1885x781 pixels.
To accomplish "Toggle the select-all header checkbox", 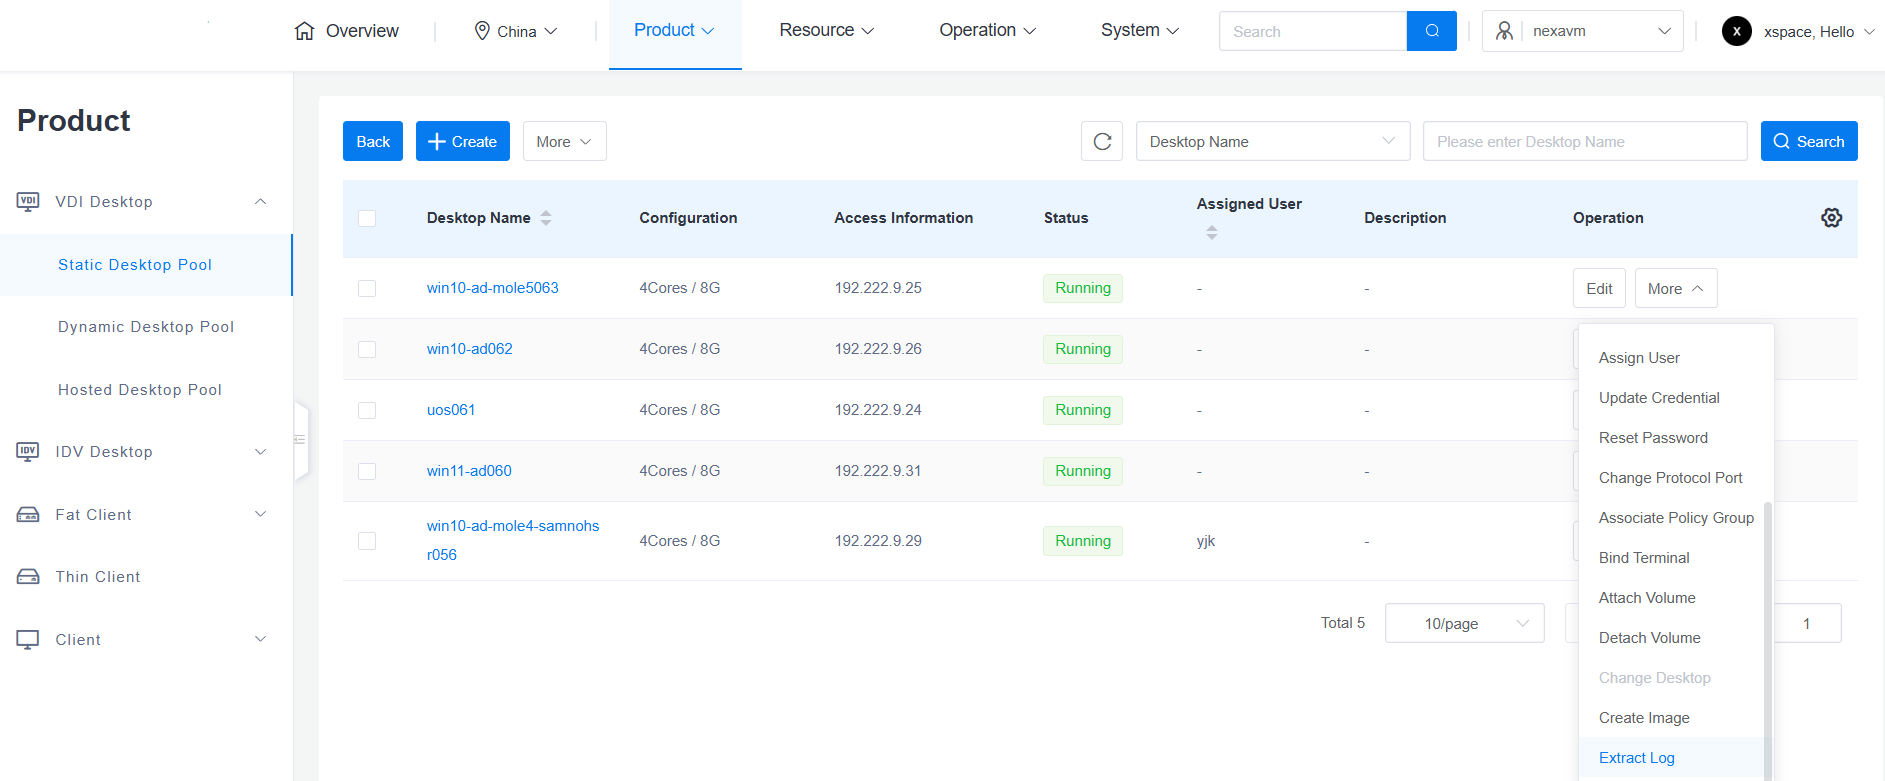I will (x=367, y=218).
